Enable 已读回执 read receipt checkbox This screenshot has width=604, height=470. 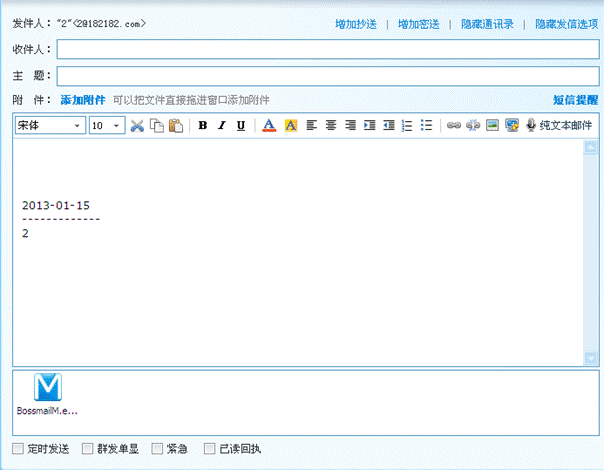click(209, 449)
